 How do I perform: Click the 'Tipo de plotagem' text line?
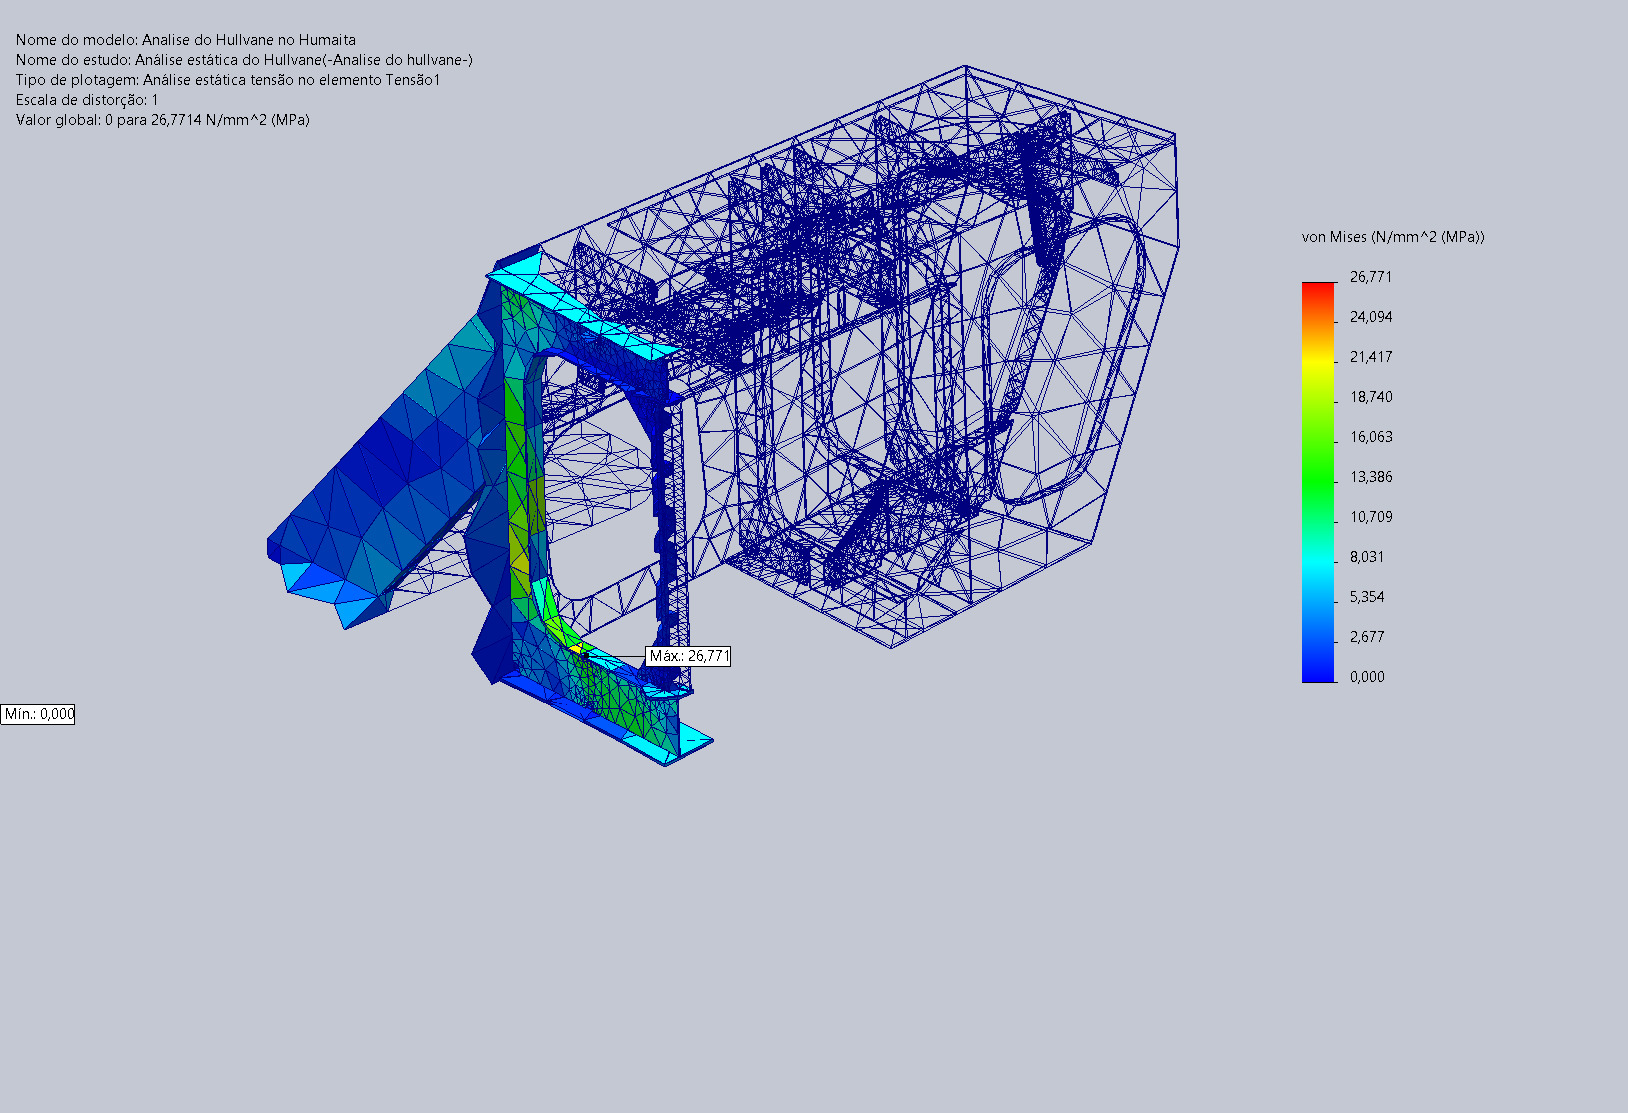tap(228, 80)
